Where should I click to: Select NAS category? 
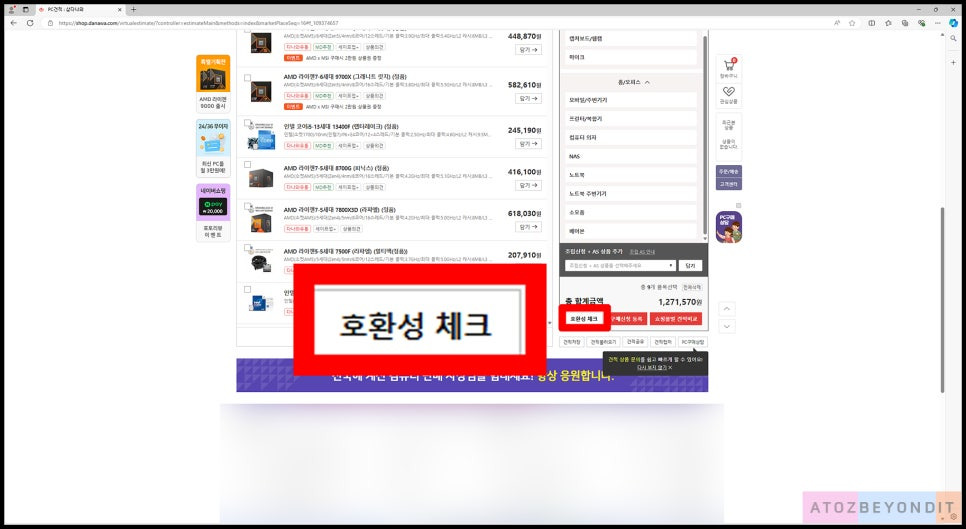631,156
